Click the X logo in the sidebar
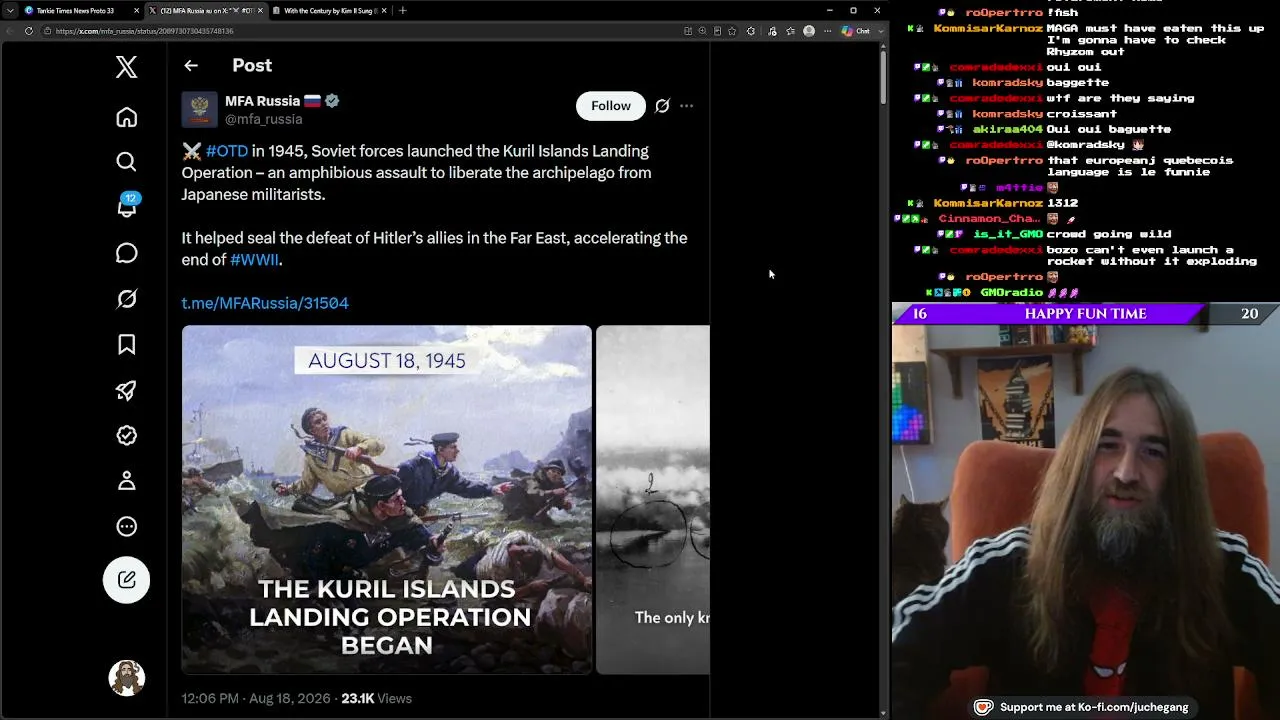Image resolution: width=1280 pixels, height=720 pixels. tap(126, 67)
